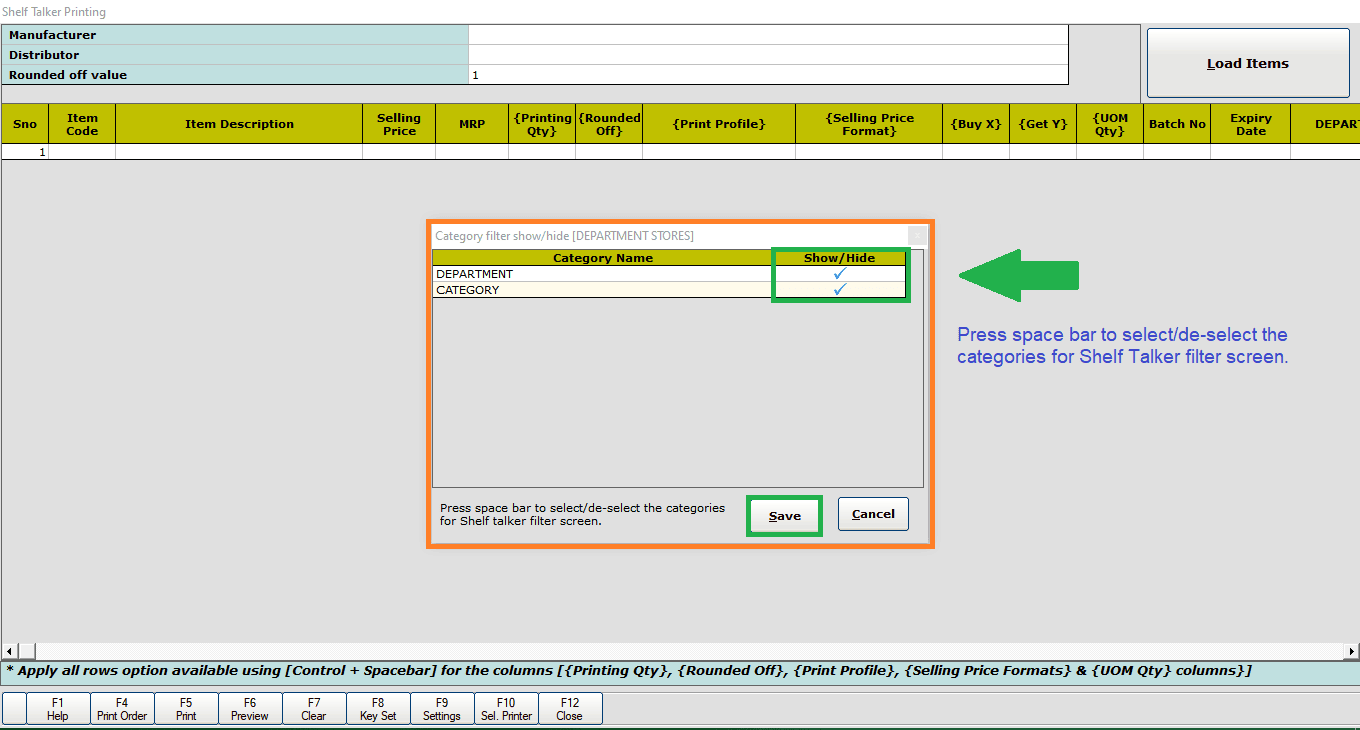Toggle DEPARTMENT show/hide checkmark
The width and height of the screenshot is (1360, 730).
pos(840,273)
